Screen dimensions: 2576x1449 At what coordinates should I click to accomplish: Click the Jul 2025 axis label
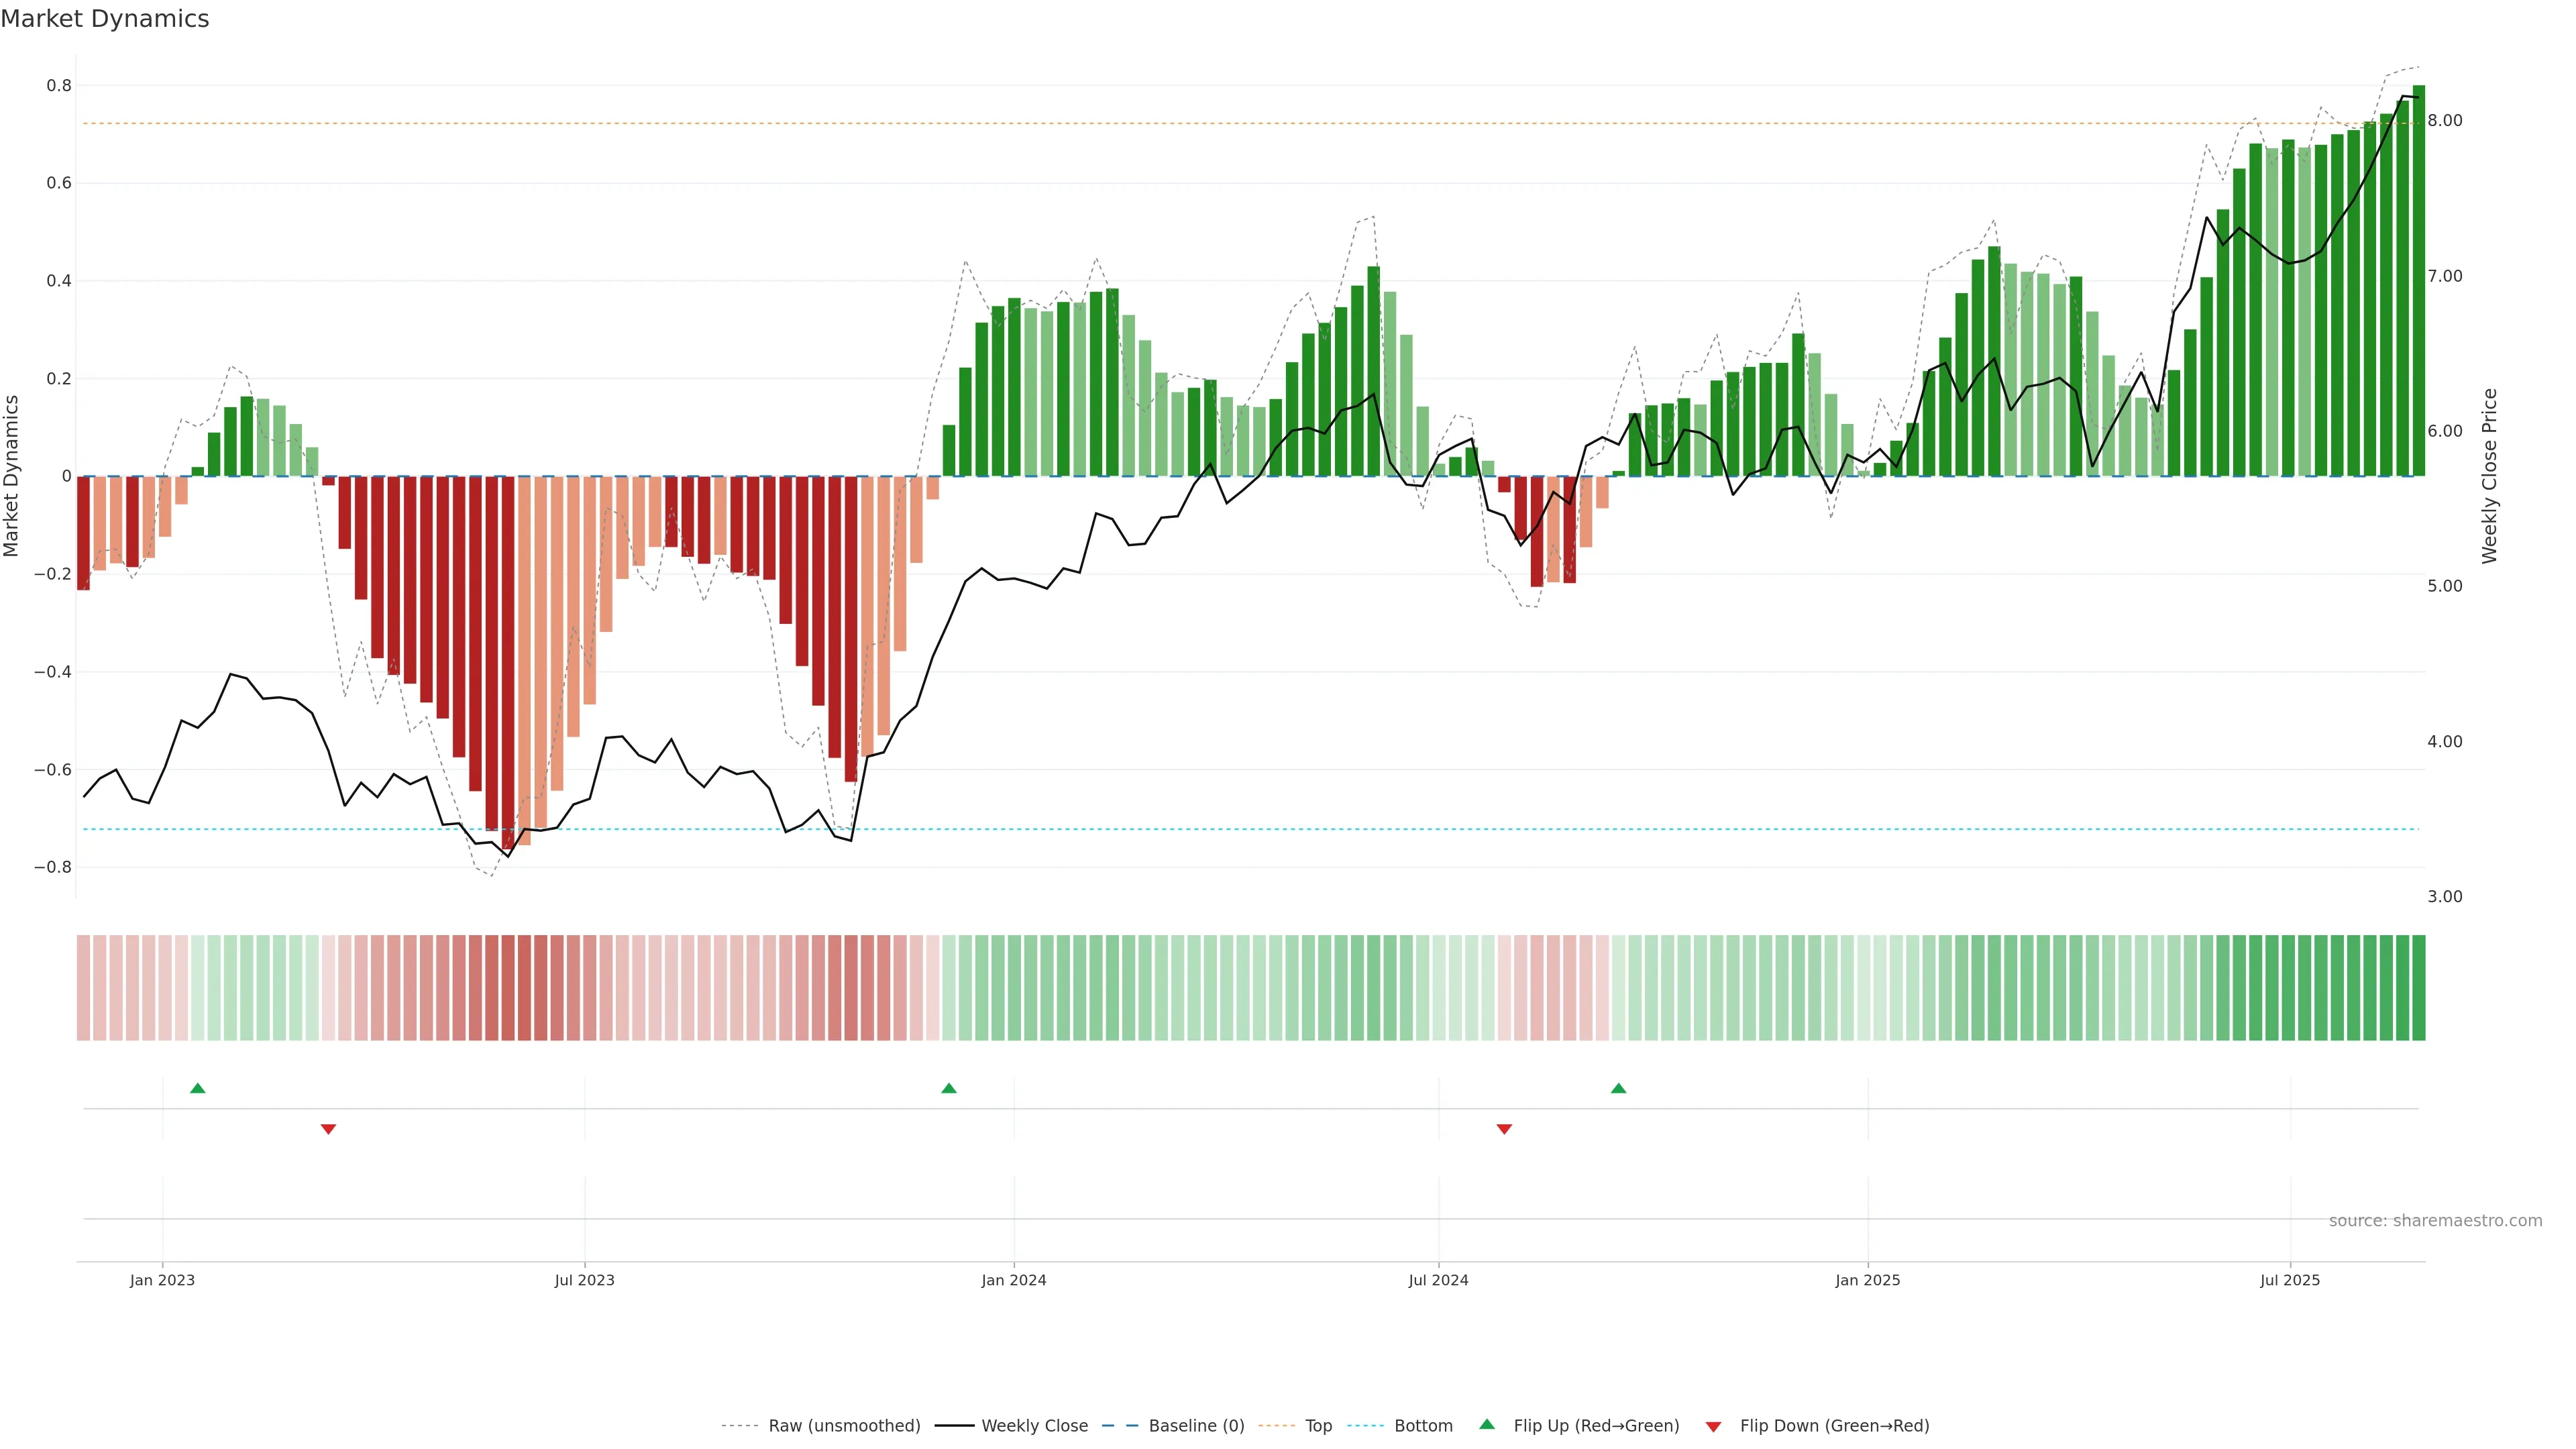[2289, 1280]
